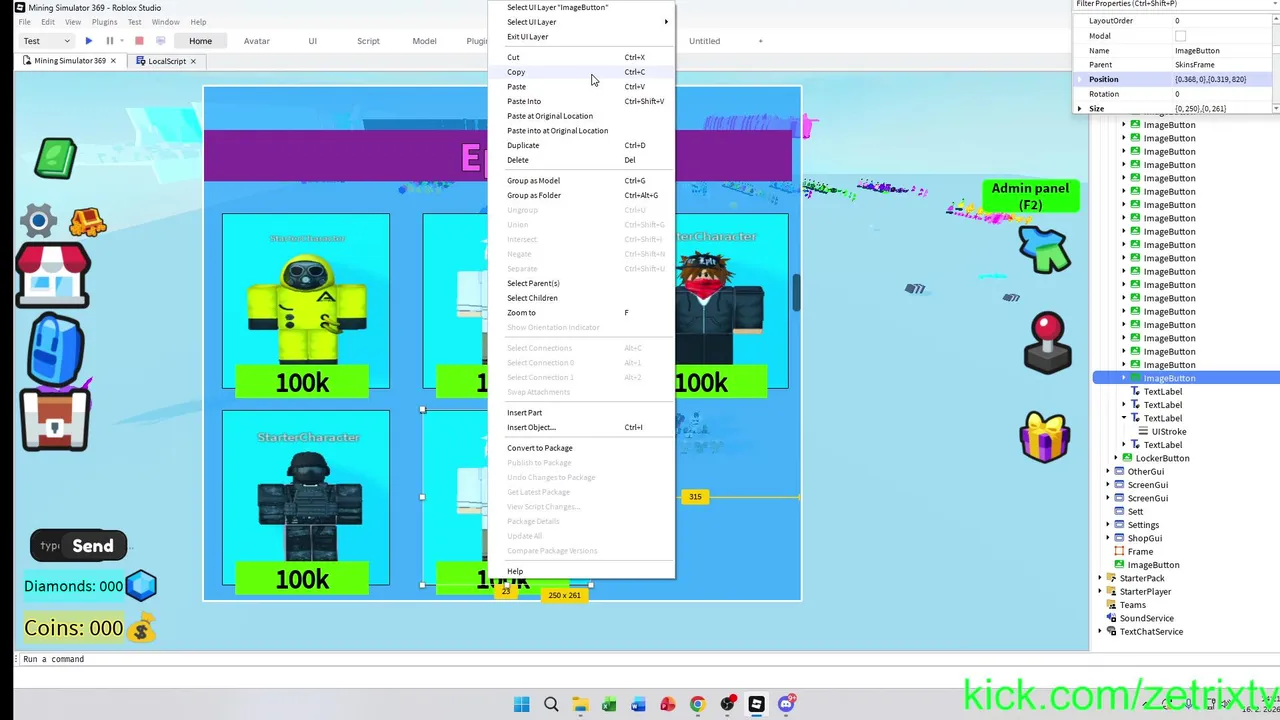Viewport: 1280px width, 720px height.
Task: Click the yellow gift box icon
Action: tap(1045, 436)
